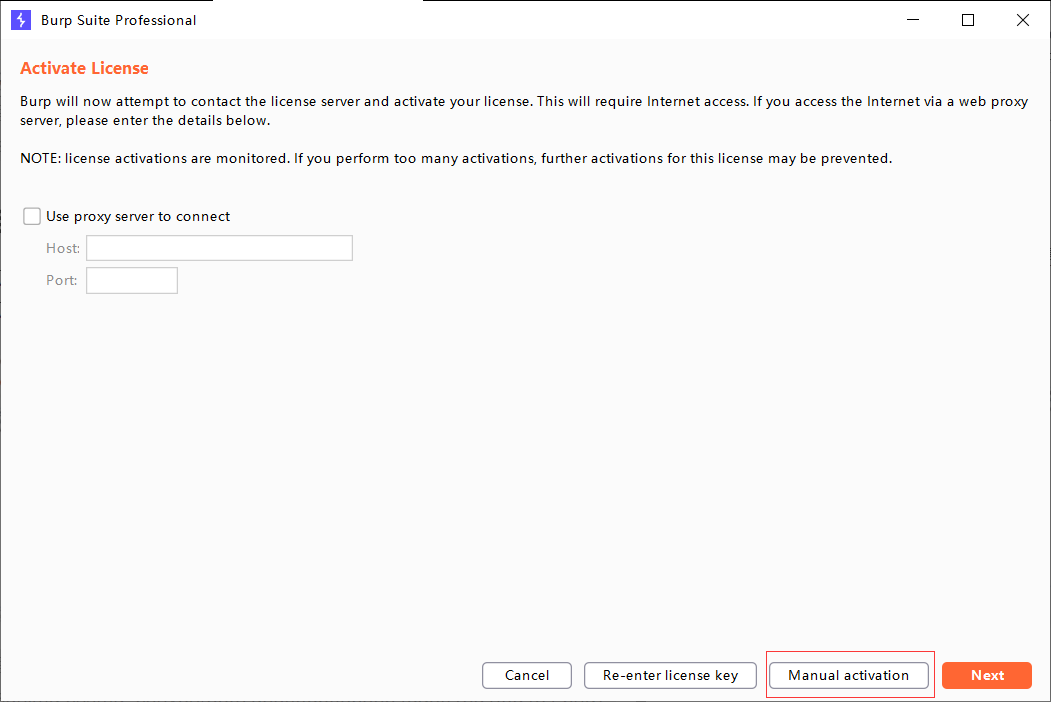Focus the proxy Port input field
The width and height of the screenshot is (1051, 702).
132,280
